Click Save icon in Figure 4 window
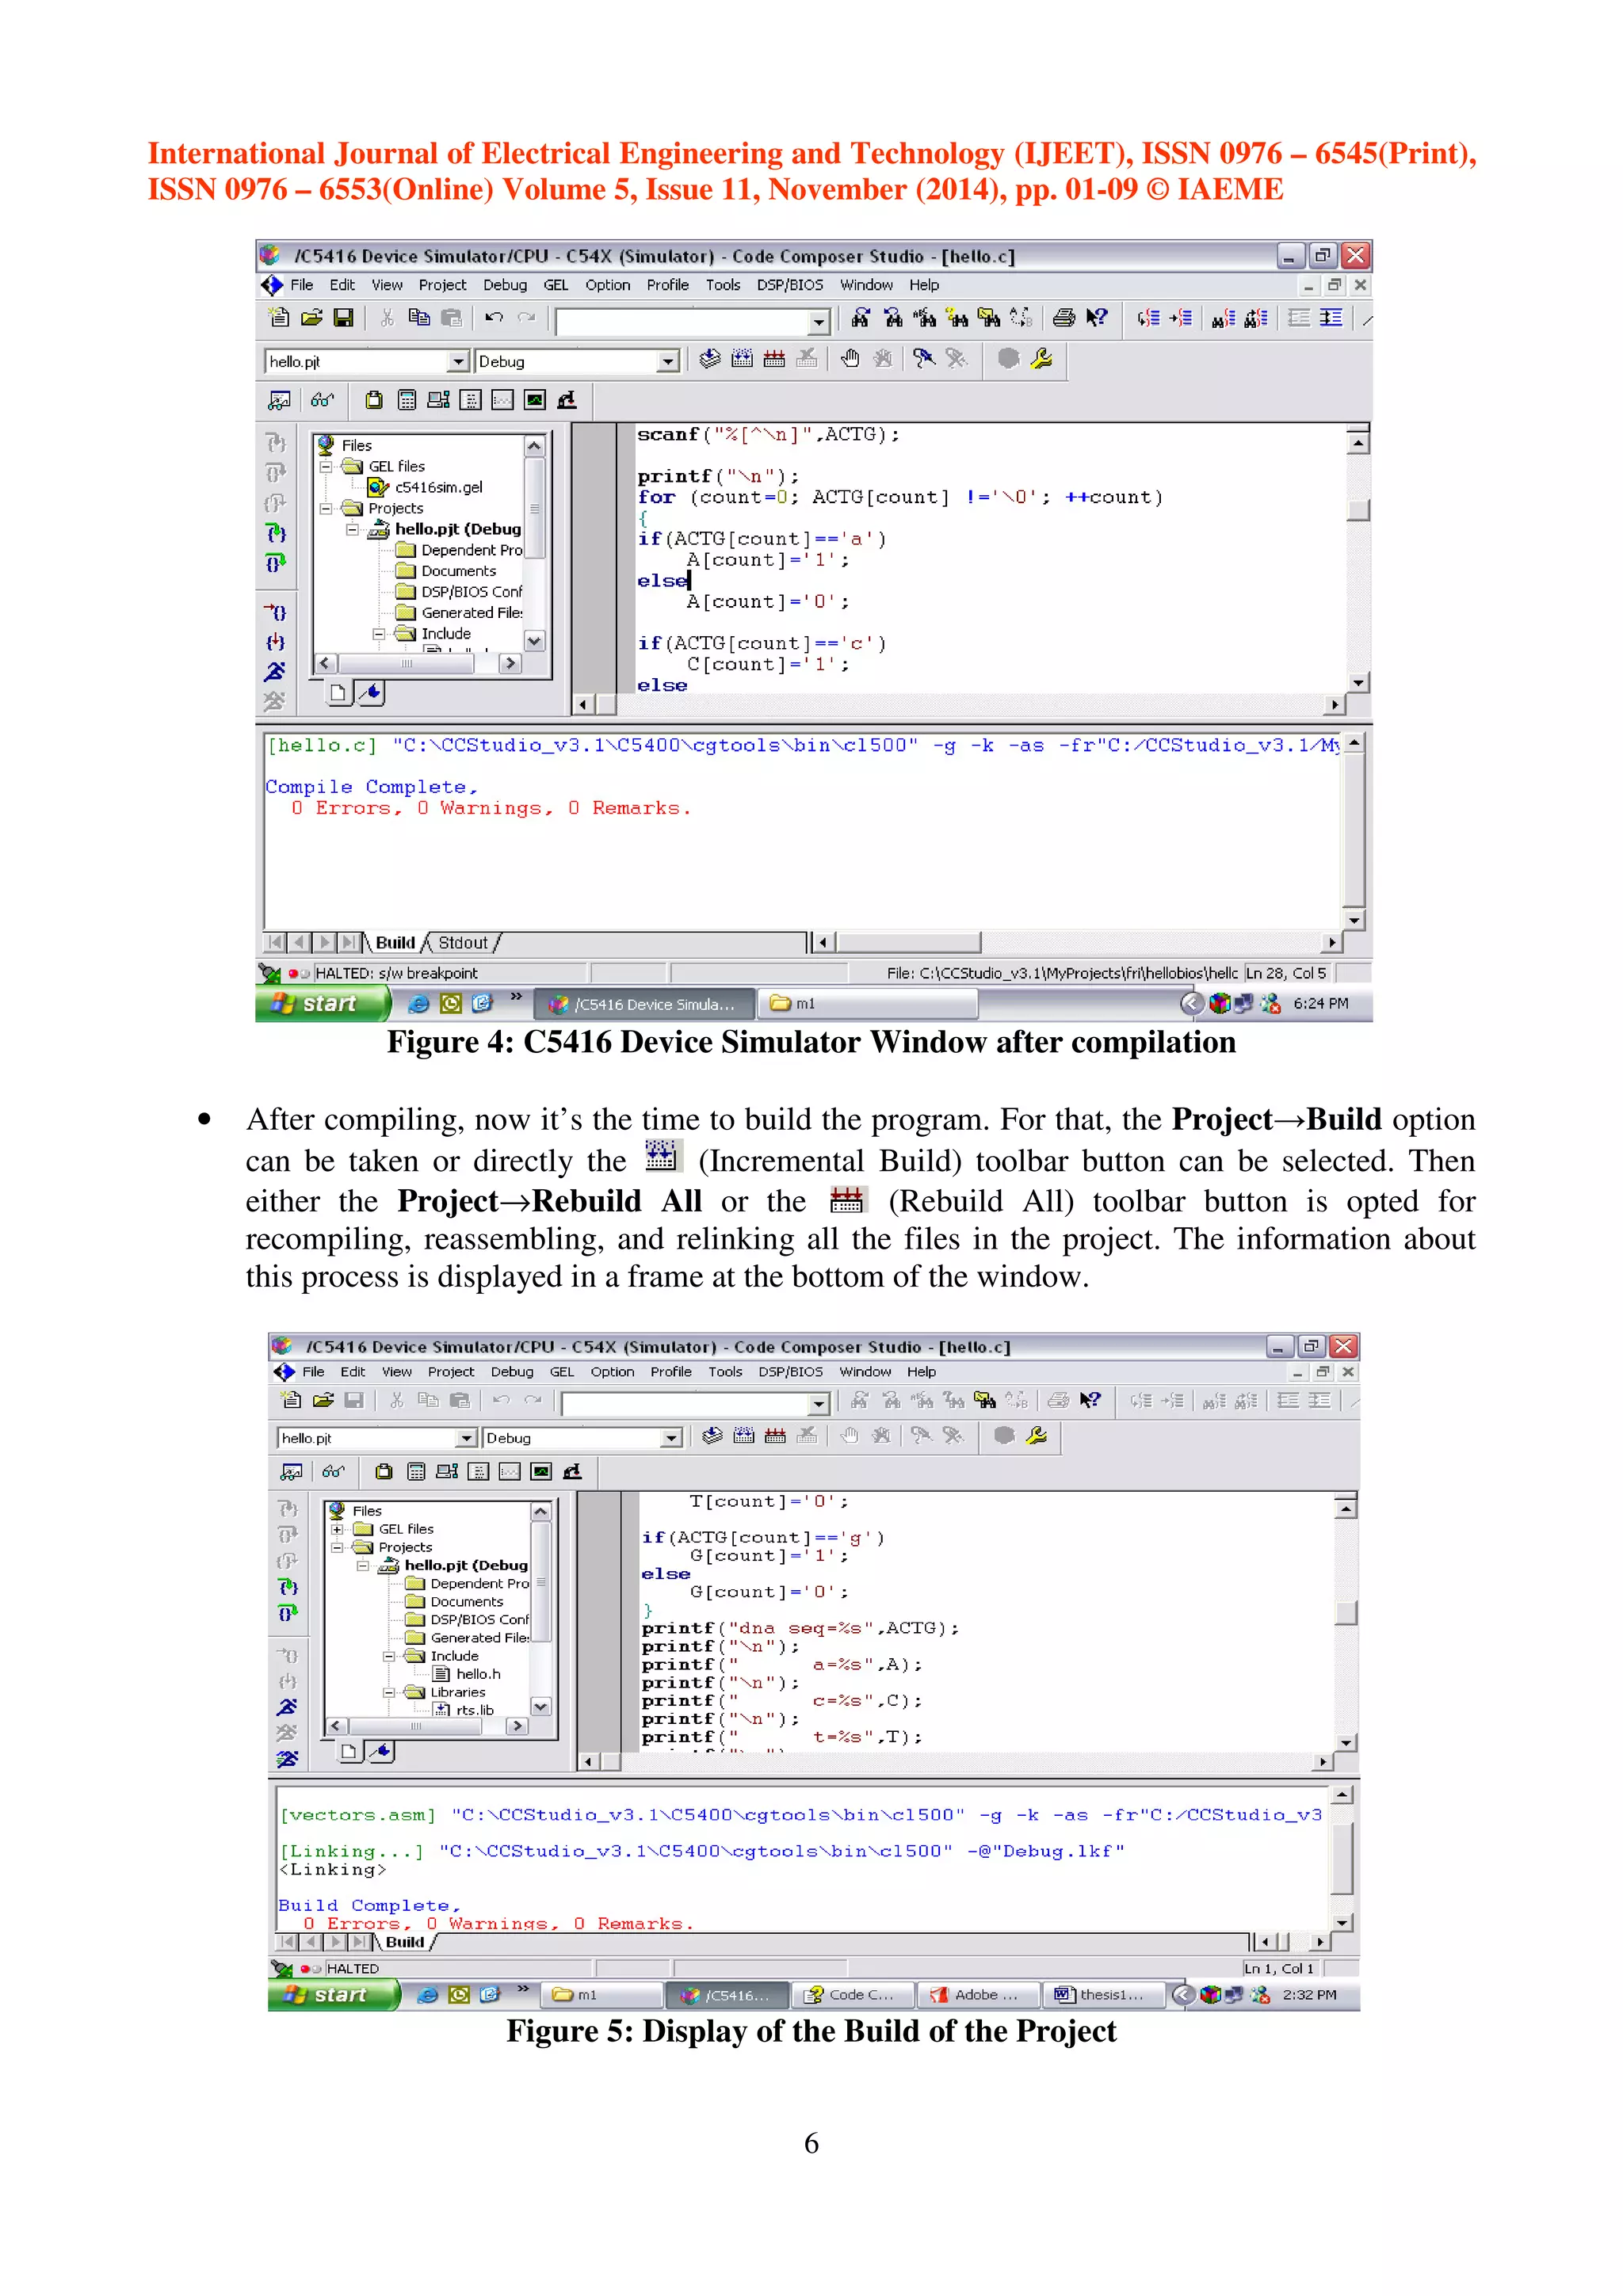This screenshot has height=2296, width=1623. 343,318
